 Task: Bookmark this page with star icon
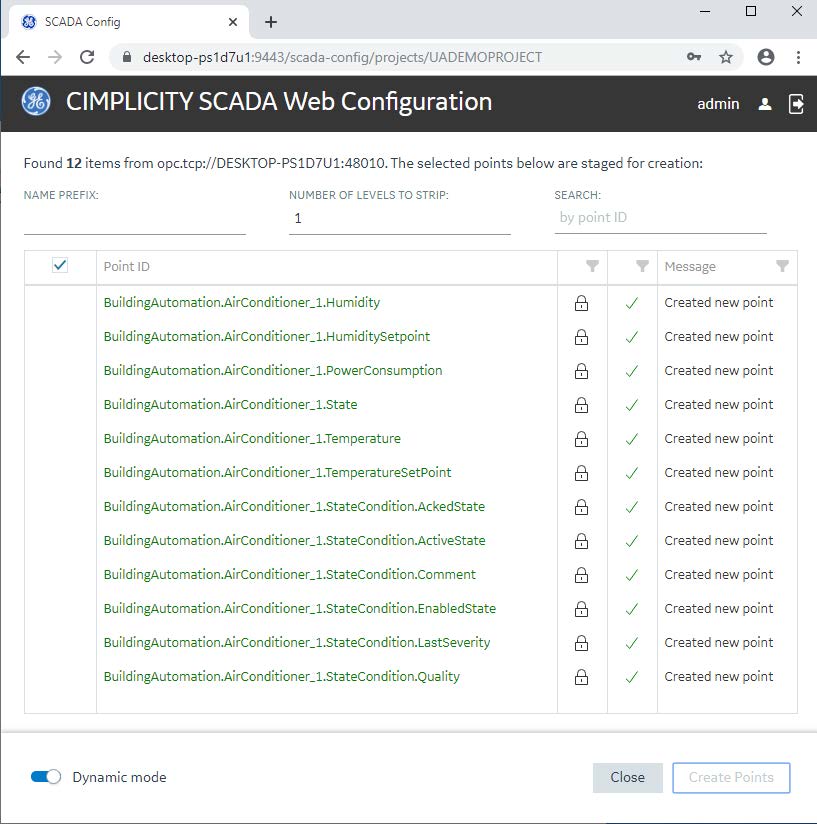(x=726, y=57)
